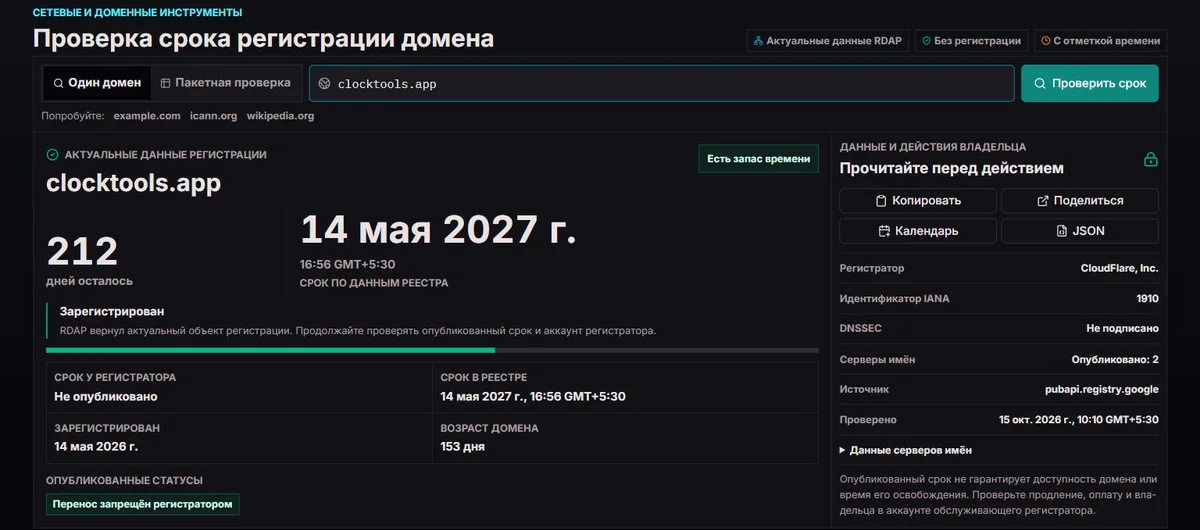Image resolution: width=1200 pixels, height=530 pixels.
Task: Click the JSON export button
Action: (x=1080, y=231)
